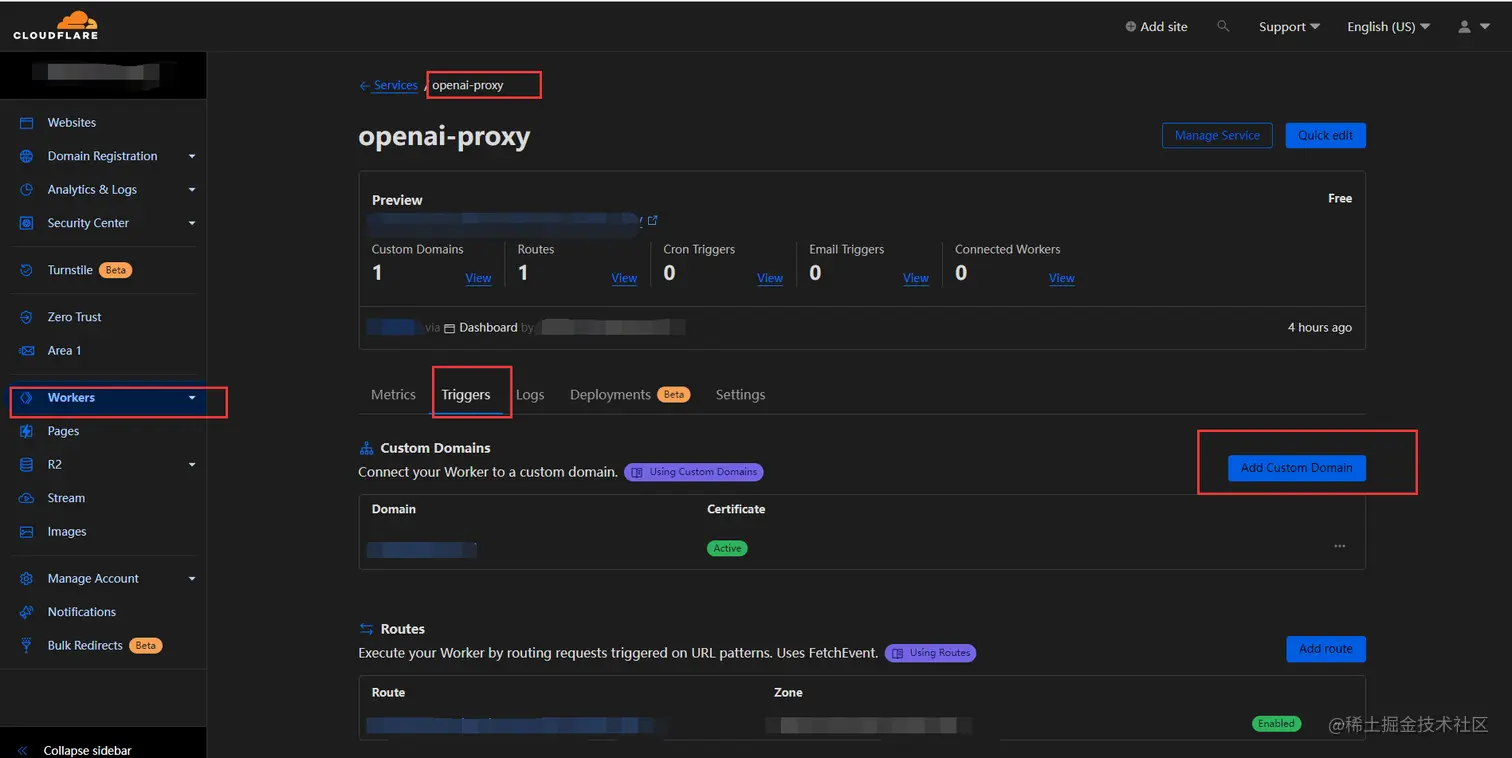The height and width of the screenshot is (758, 1512).
Task: Click the Add site plus icon
Action: (x=1131, y=27)
